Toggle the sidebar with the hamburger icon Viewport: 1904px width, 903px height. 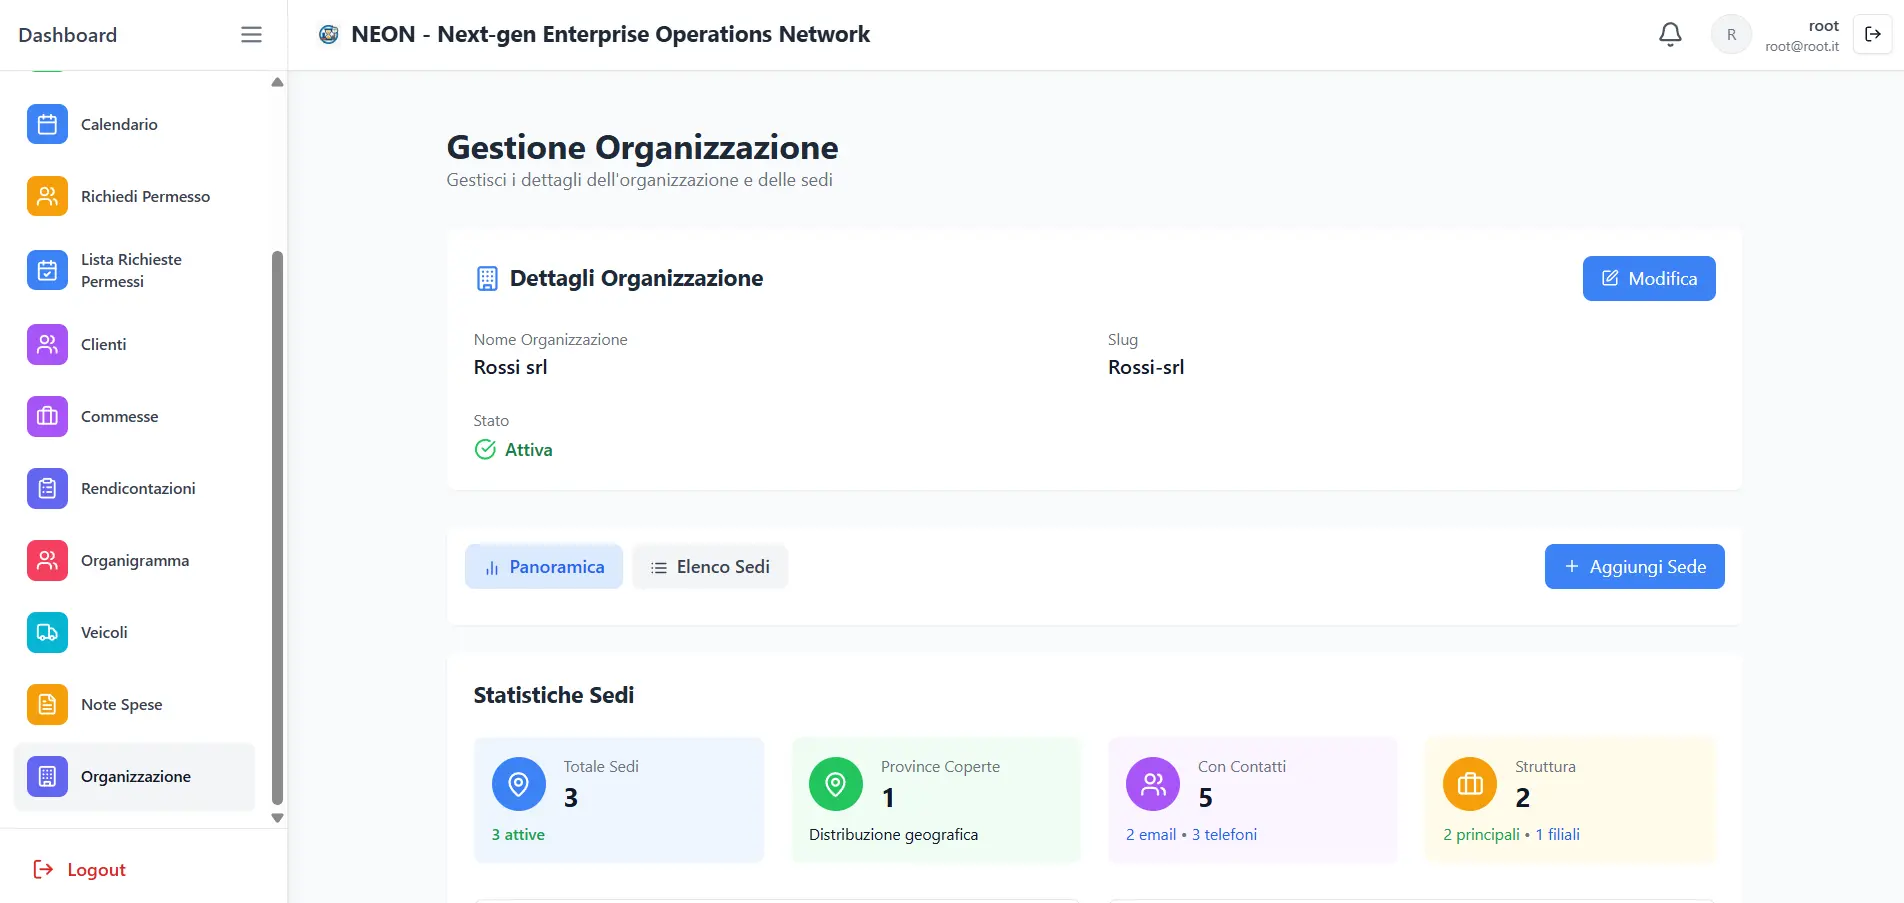tap(250, 33)
